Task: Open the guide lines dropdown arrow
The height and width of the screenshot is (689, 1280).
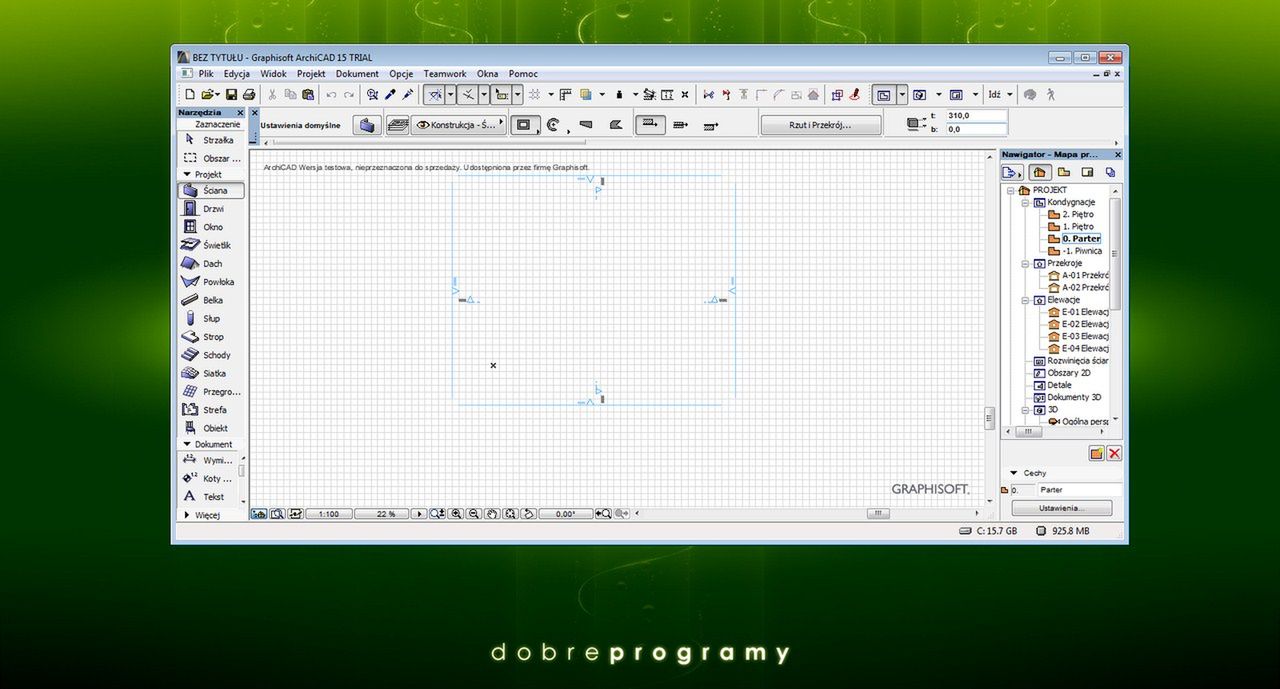Action: point(451,94)
